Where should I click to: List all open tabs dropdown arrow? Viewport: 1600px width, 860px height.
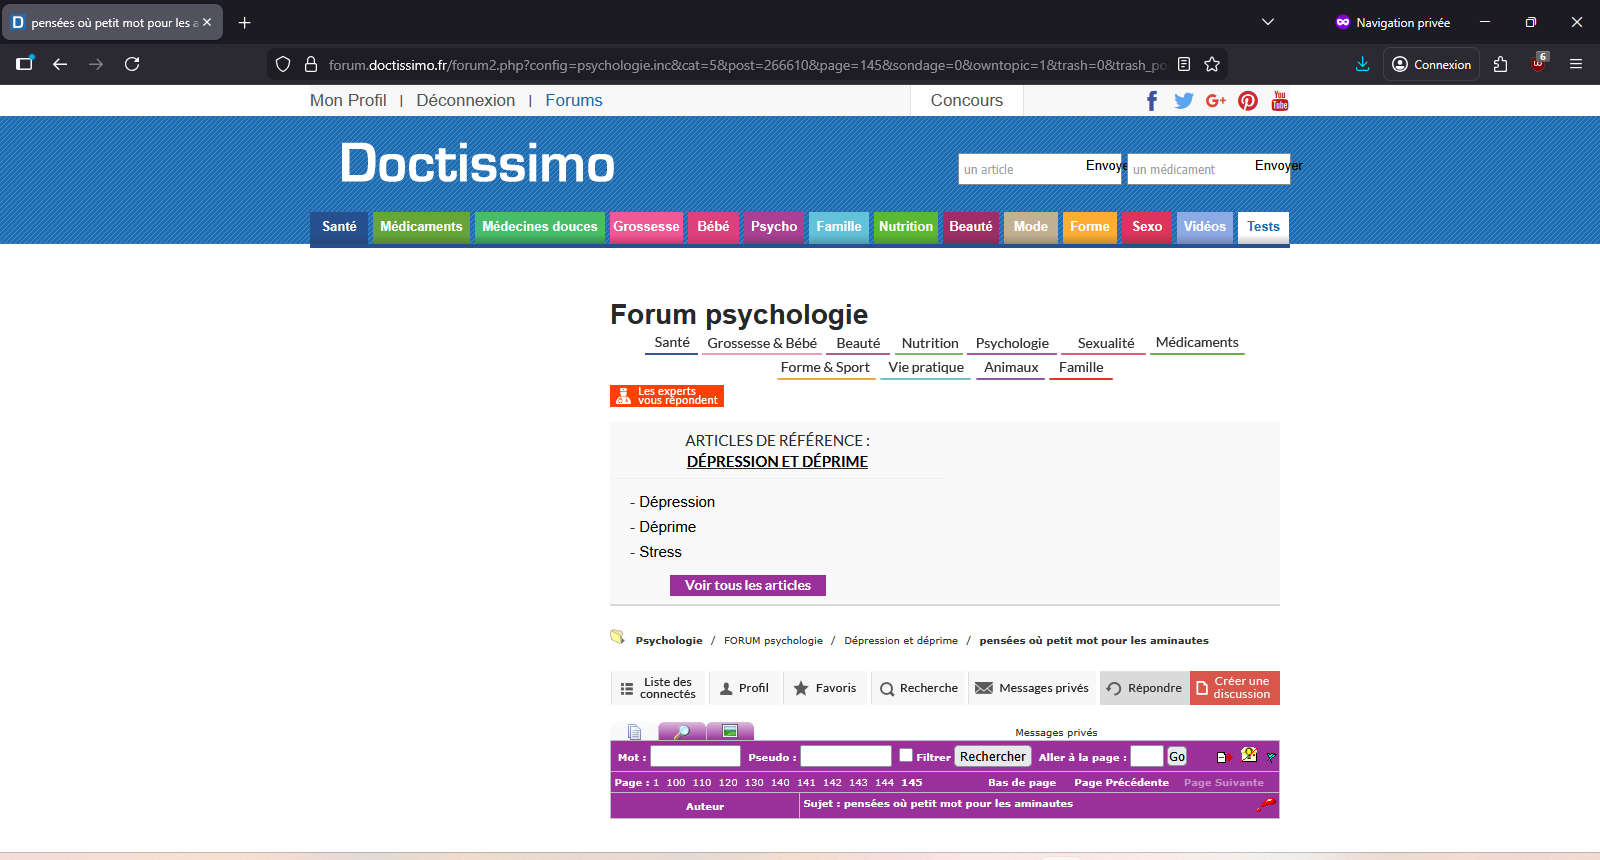tap(1268, 22)
